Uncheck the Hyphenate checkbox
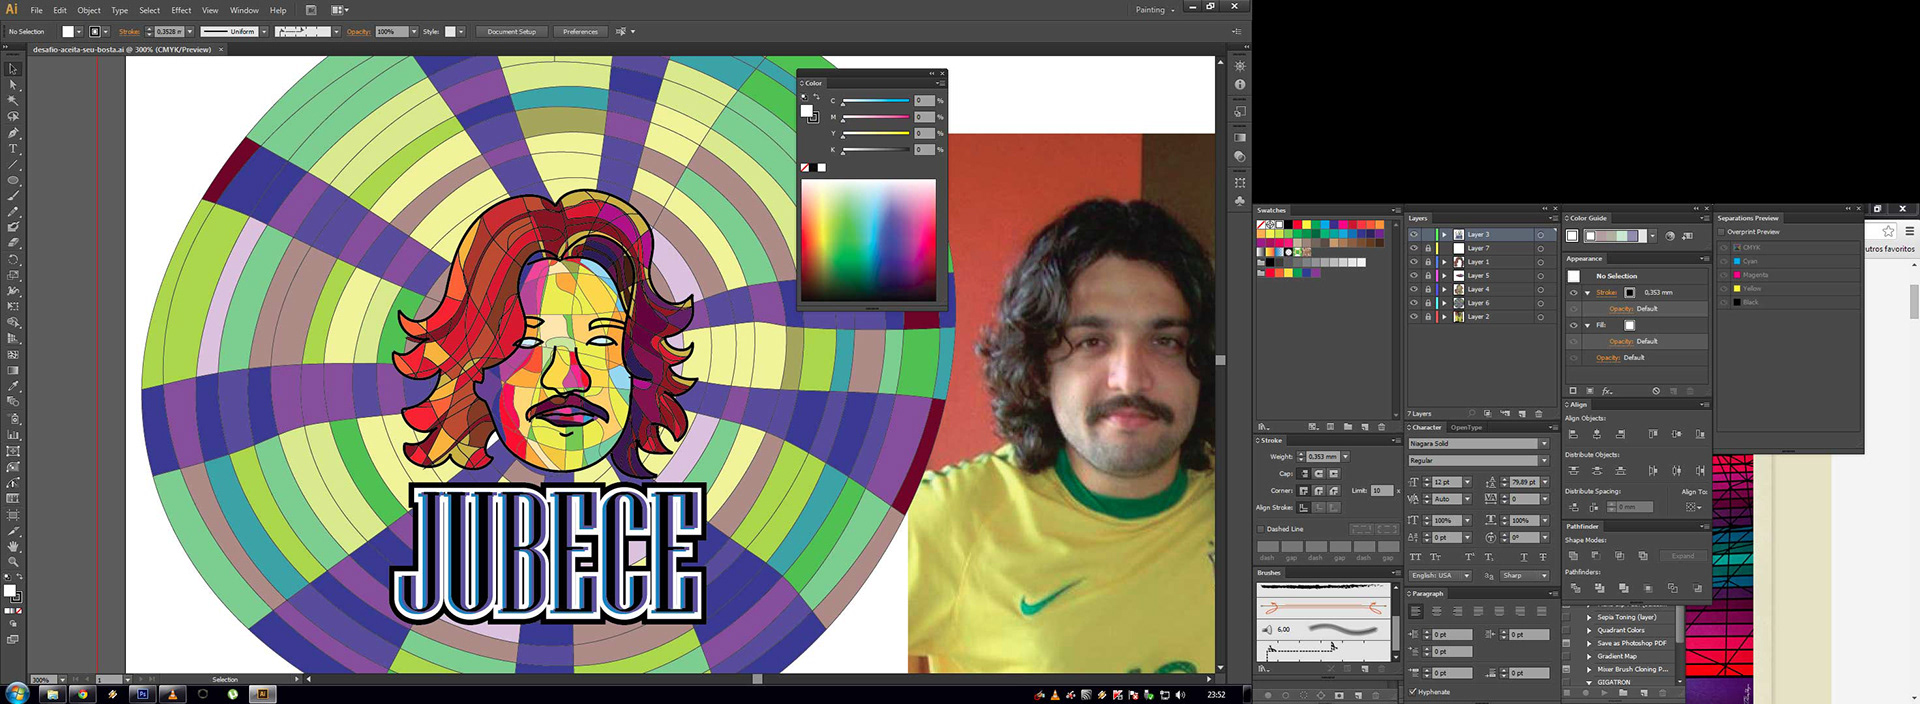This screenshot has height=704, width=1920. [1412, 691]
